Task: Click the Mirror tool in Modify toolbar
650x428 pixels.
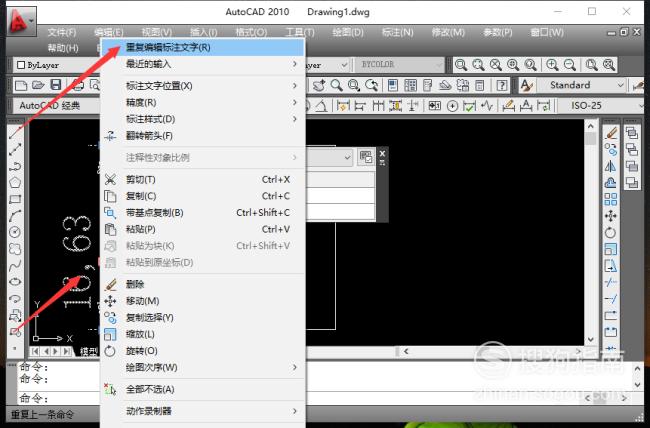Action: coord(611,166)
